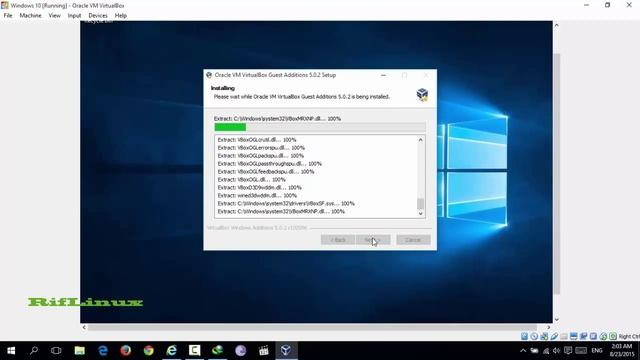Switch to VirtualBox cube taskbar icon
This screenshot has height=360, width=640.
286,351
